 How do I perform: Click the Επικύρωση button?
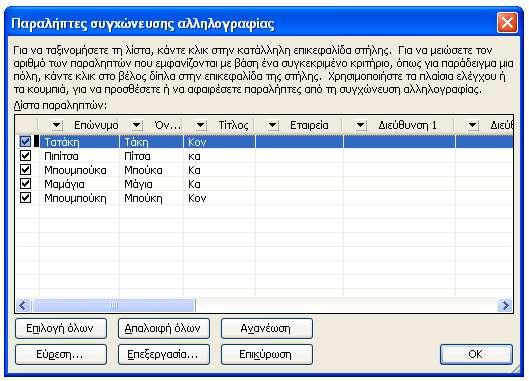pos(267,354)
